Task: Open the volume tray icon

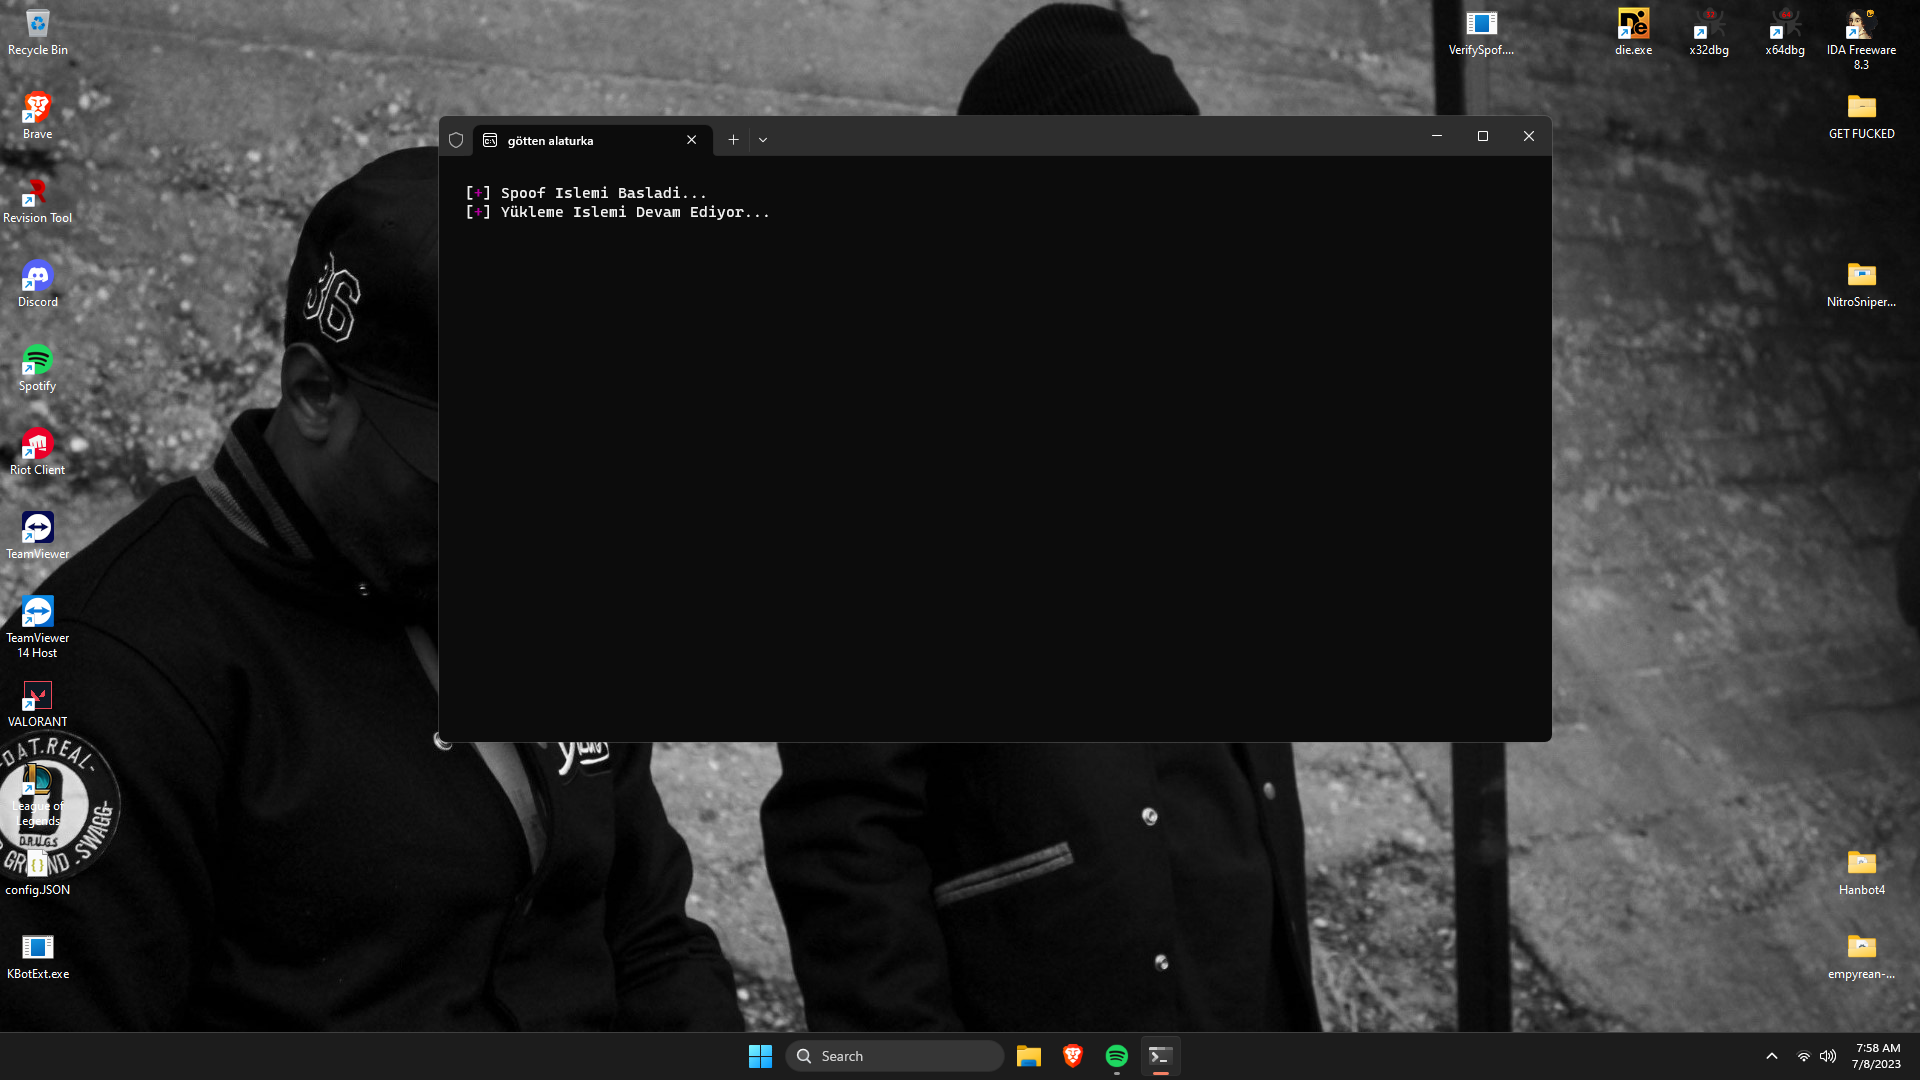Action: [x=1828, y=1056]
